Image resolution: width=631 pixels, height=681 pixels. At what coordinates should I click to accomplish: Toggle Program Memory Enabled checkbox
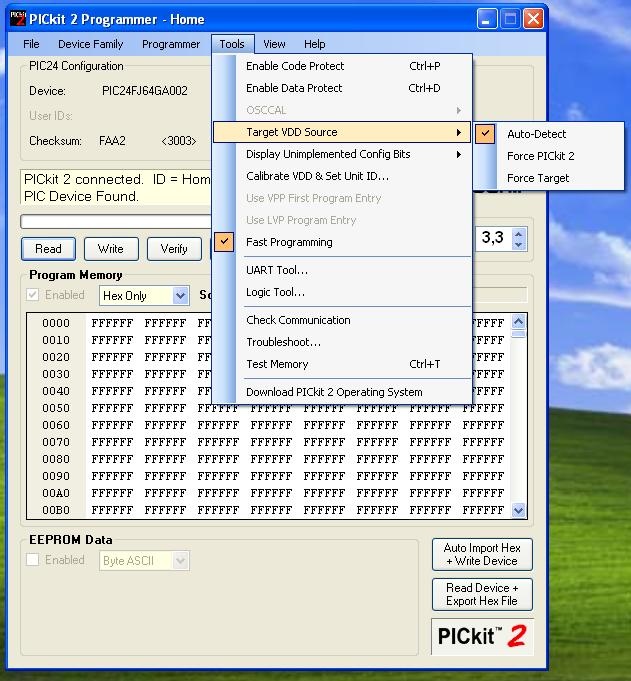(33, 295)
